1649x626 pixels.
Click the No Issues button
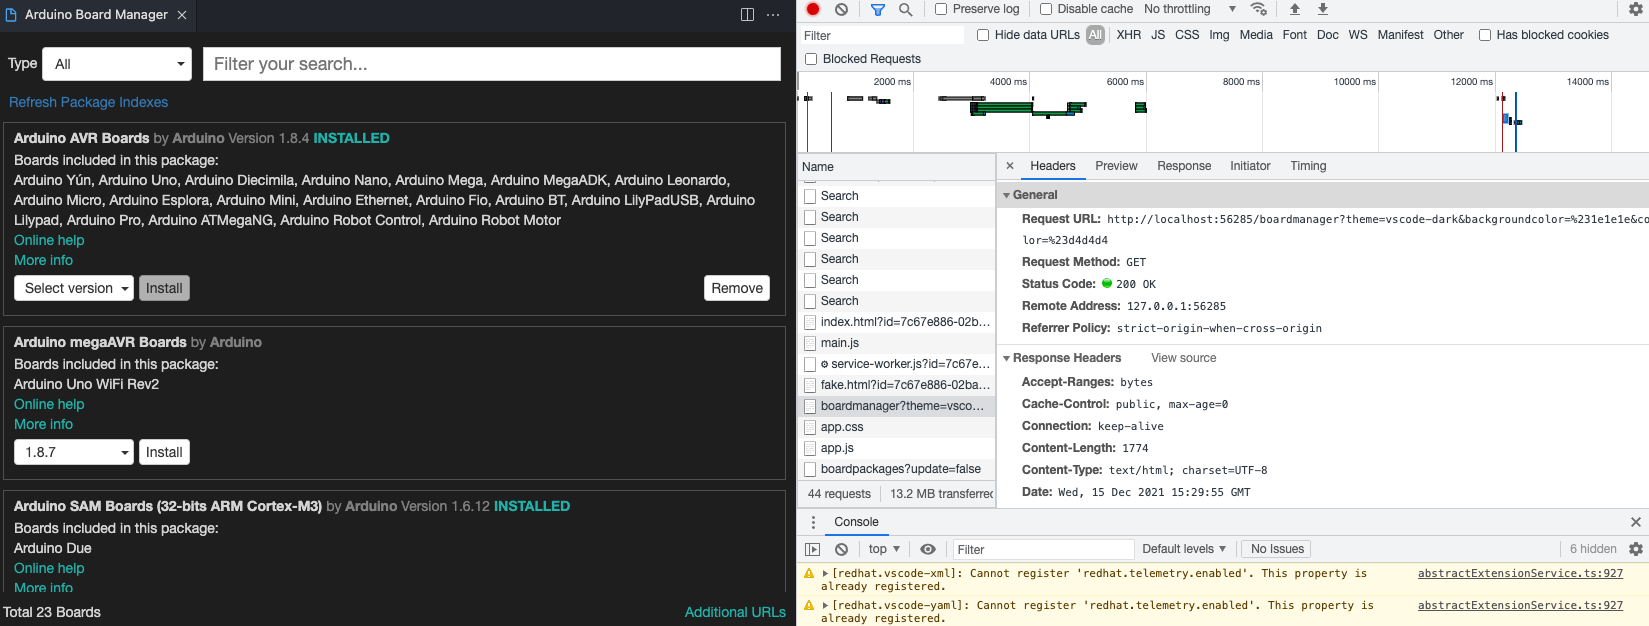(x=1277, y=549)
